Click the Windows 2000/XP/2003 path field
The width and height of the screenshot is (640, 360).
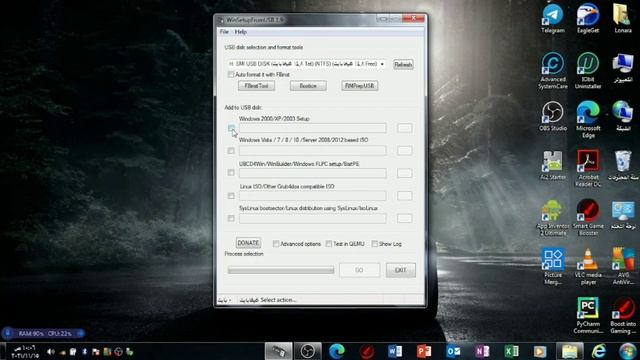(x=313, y=128)
